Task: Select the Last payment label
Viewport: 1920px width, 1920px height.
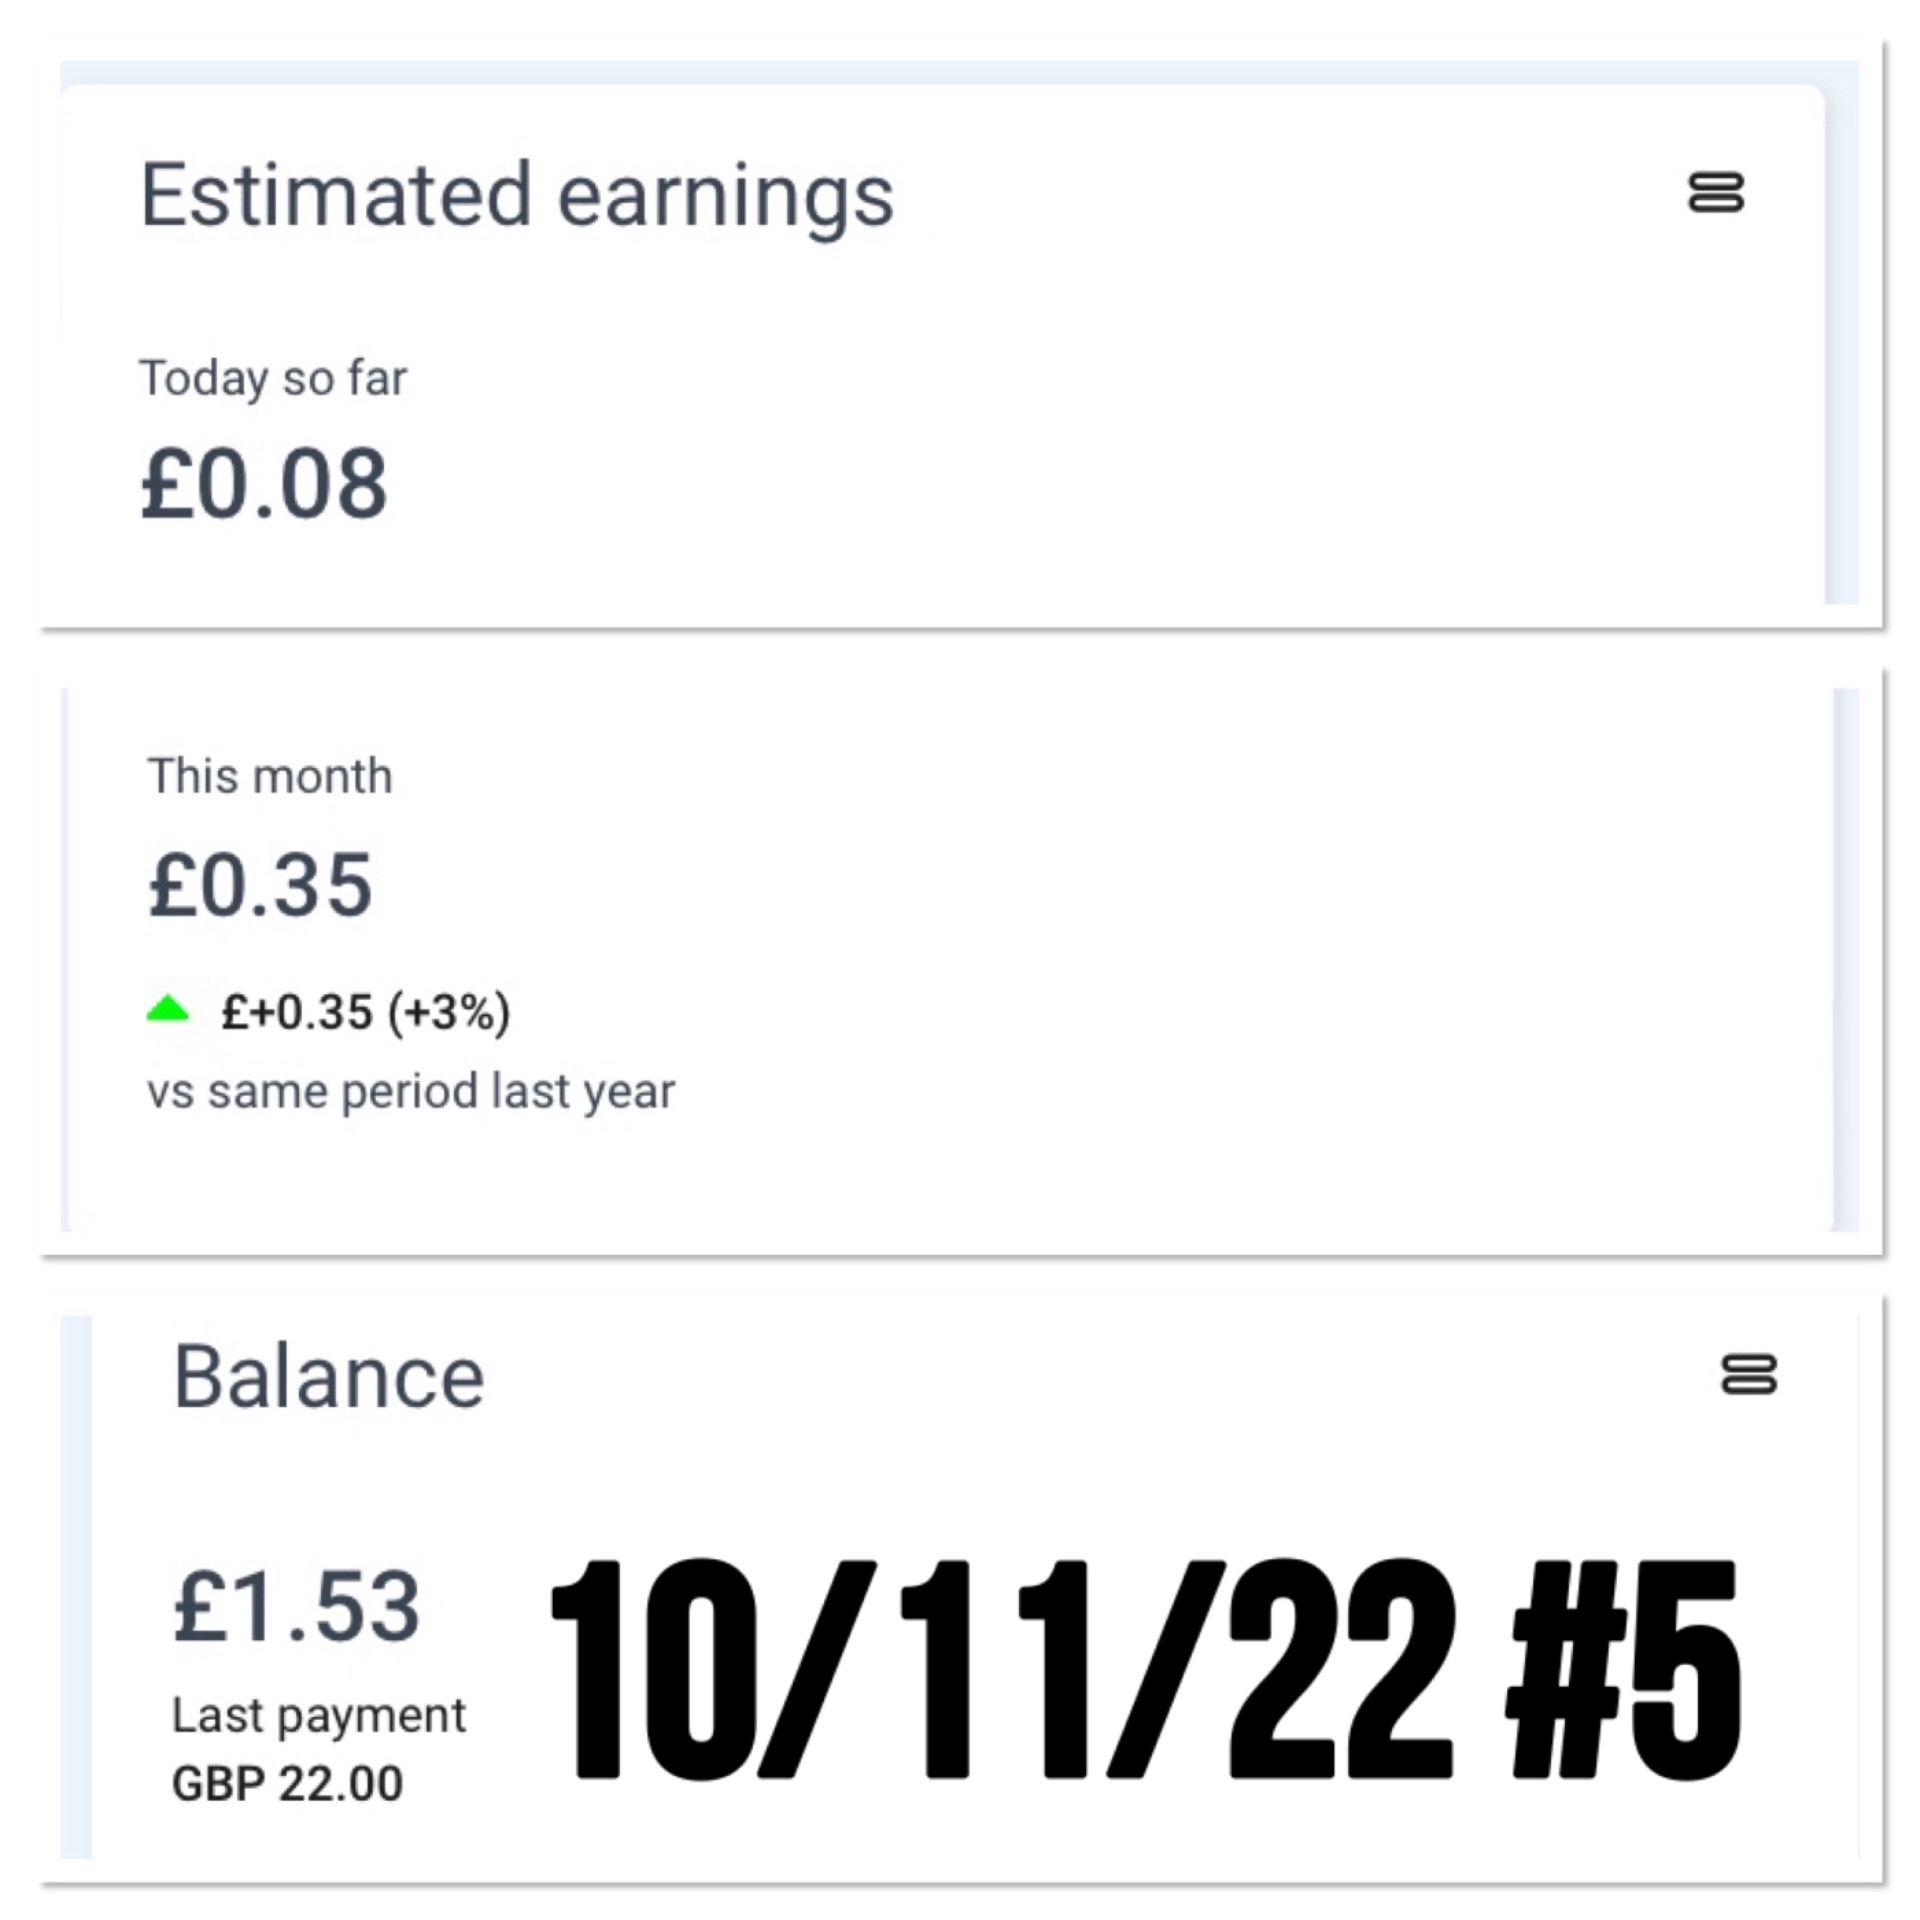Action: pyautogui.click(x=318, y=1715)
